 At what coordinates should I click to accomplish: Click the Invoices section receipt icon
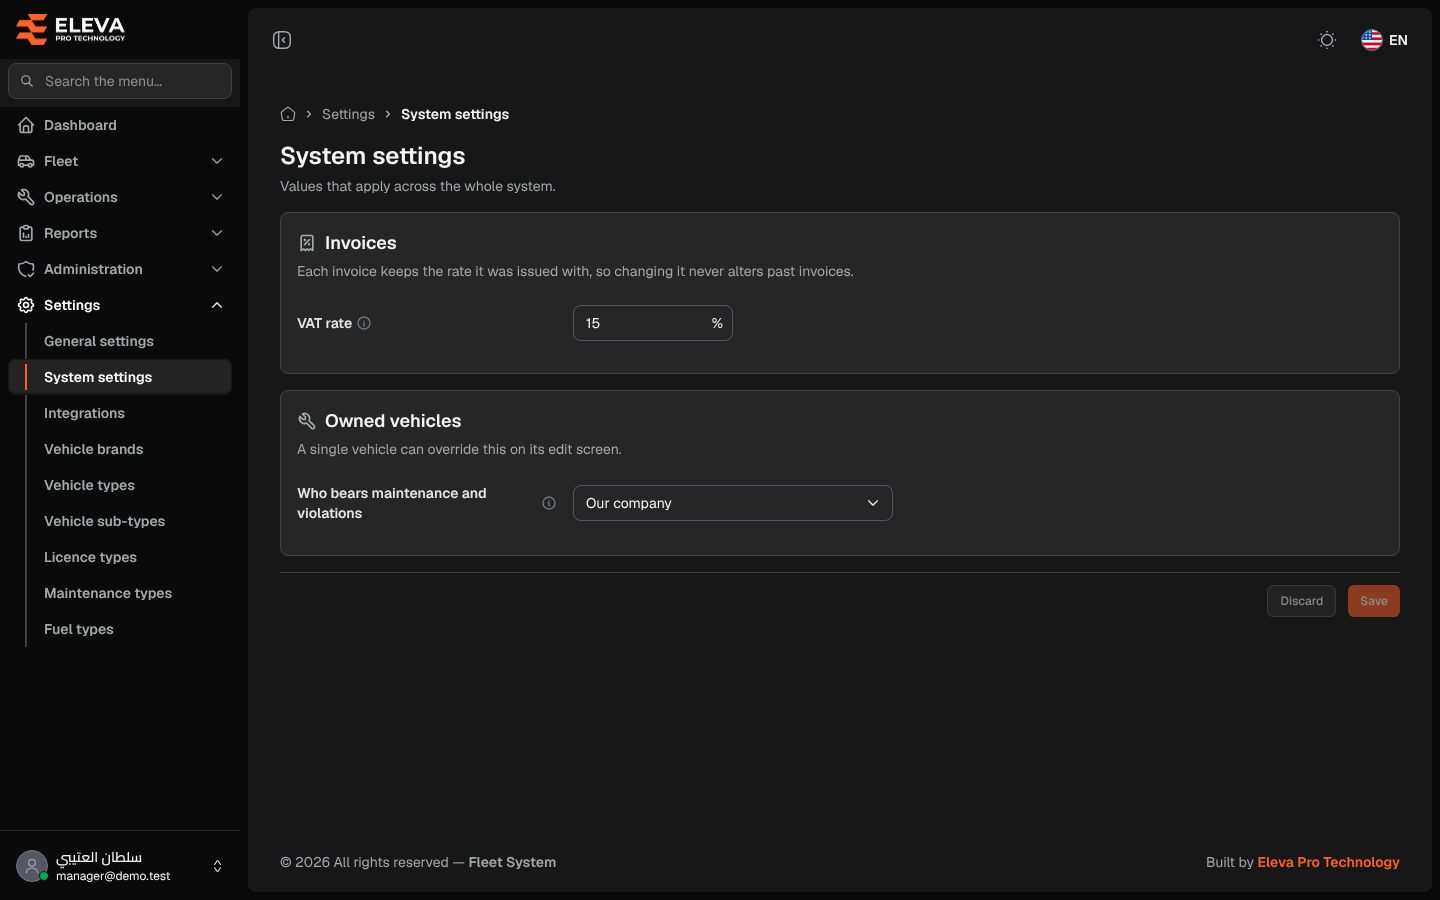(307, 243)
